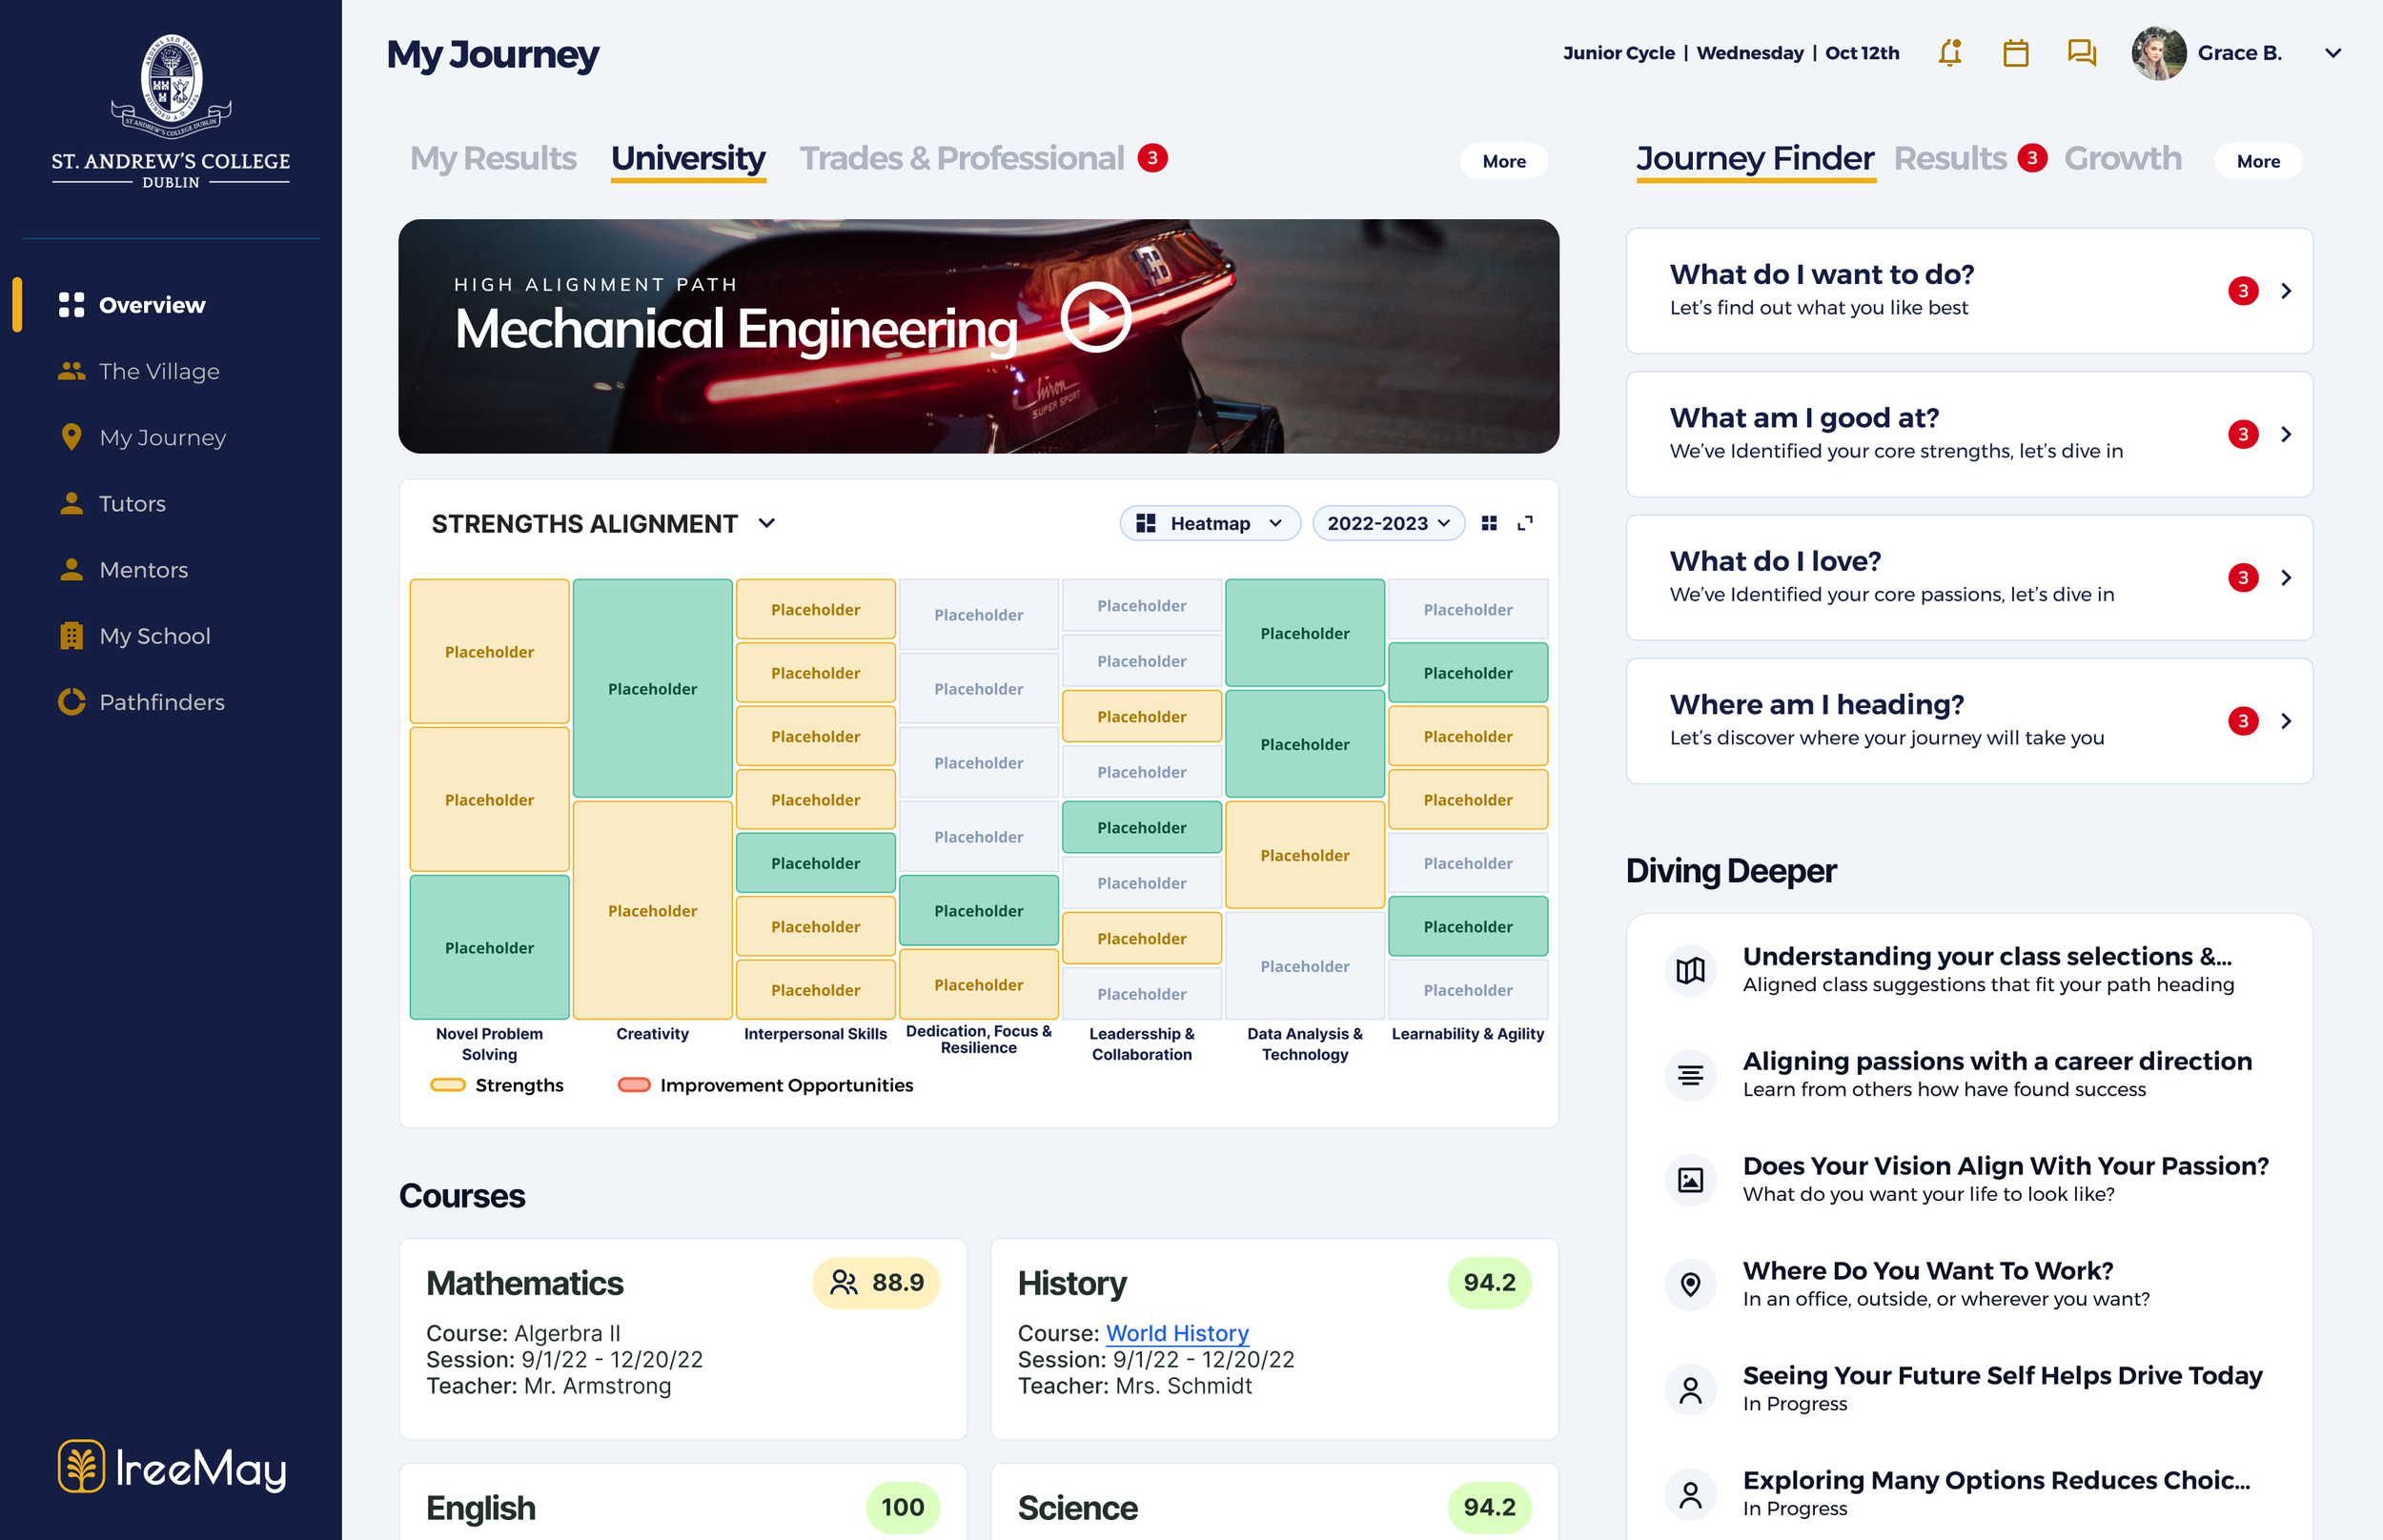Open the calendar icon in header
This screenshot has height=1540, width=2383.
[2015, 53]
